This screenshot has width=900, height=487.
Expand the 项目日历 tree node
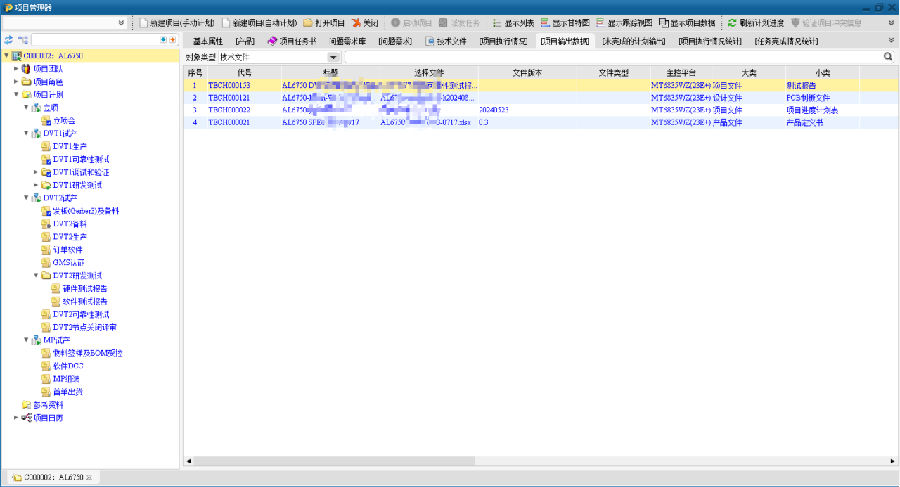click(x=16, y=418)
